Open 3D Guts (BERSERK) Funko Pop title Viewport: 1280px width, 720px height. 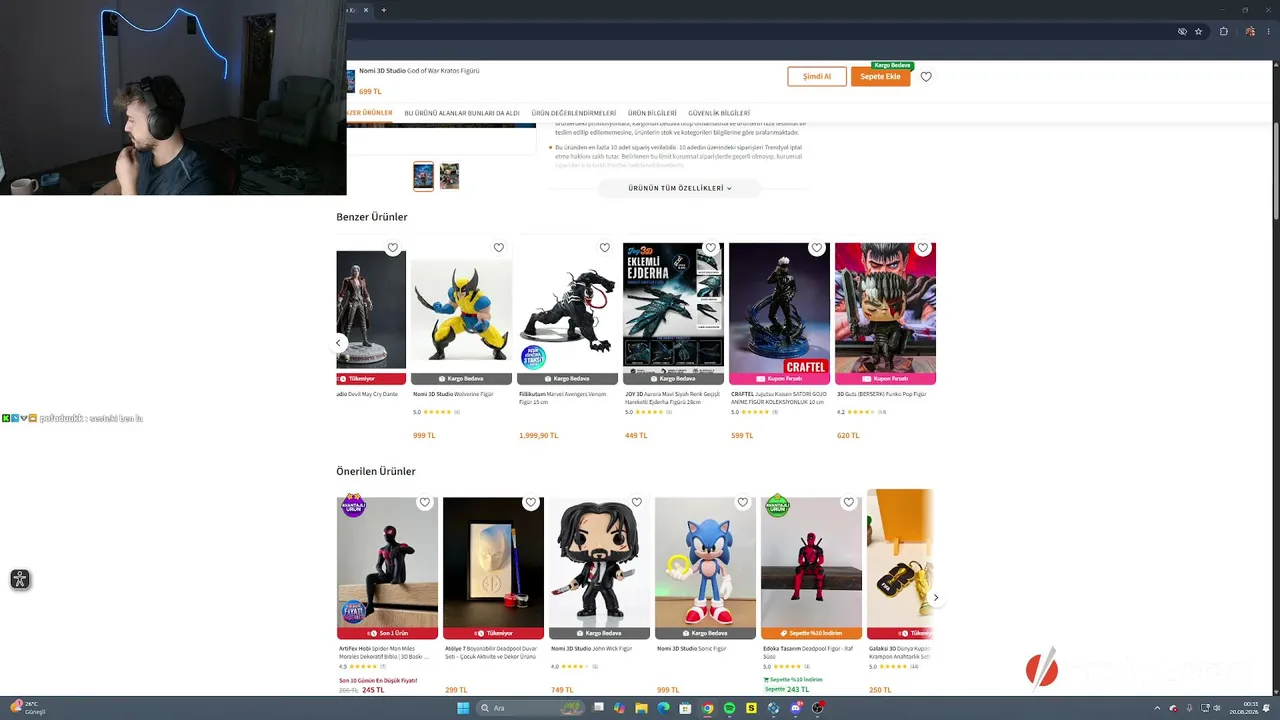[x=882, y=394]
